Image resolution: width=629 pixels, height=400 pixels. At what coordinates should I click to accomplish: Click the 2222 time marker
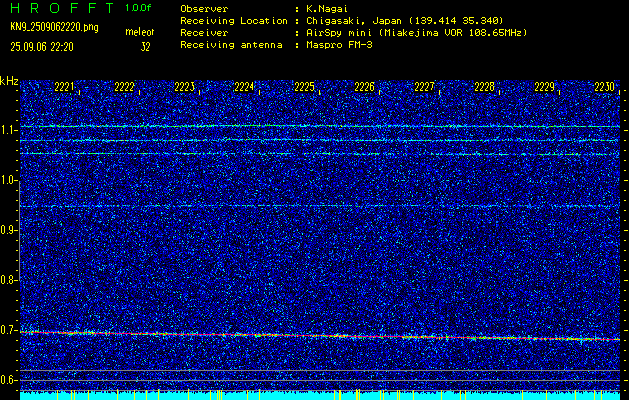[x=124, y=87]
